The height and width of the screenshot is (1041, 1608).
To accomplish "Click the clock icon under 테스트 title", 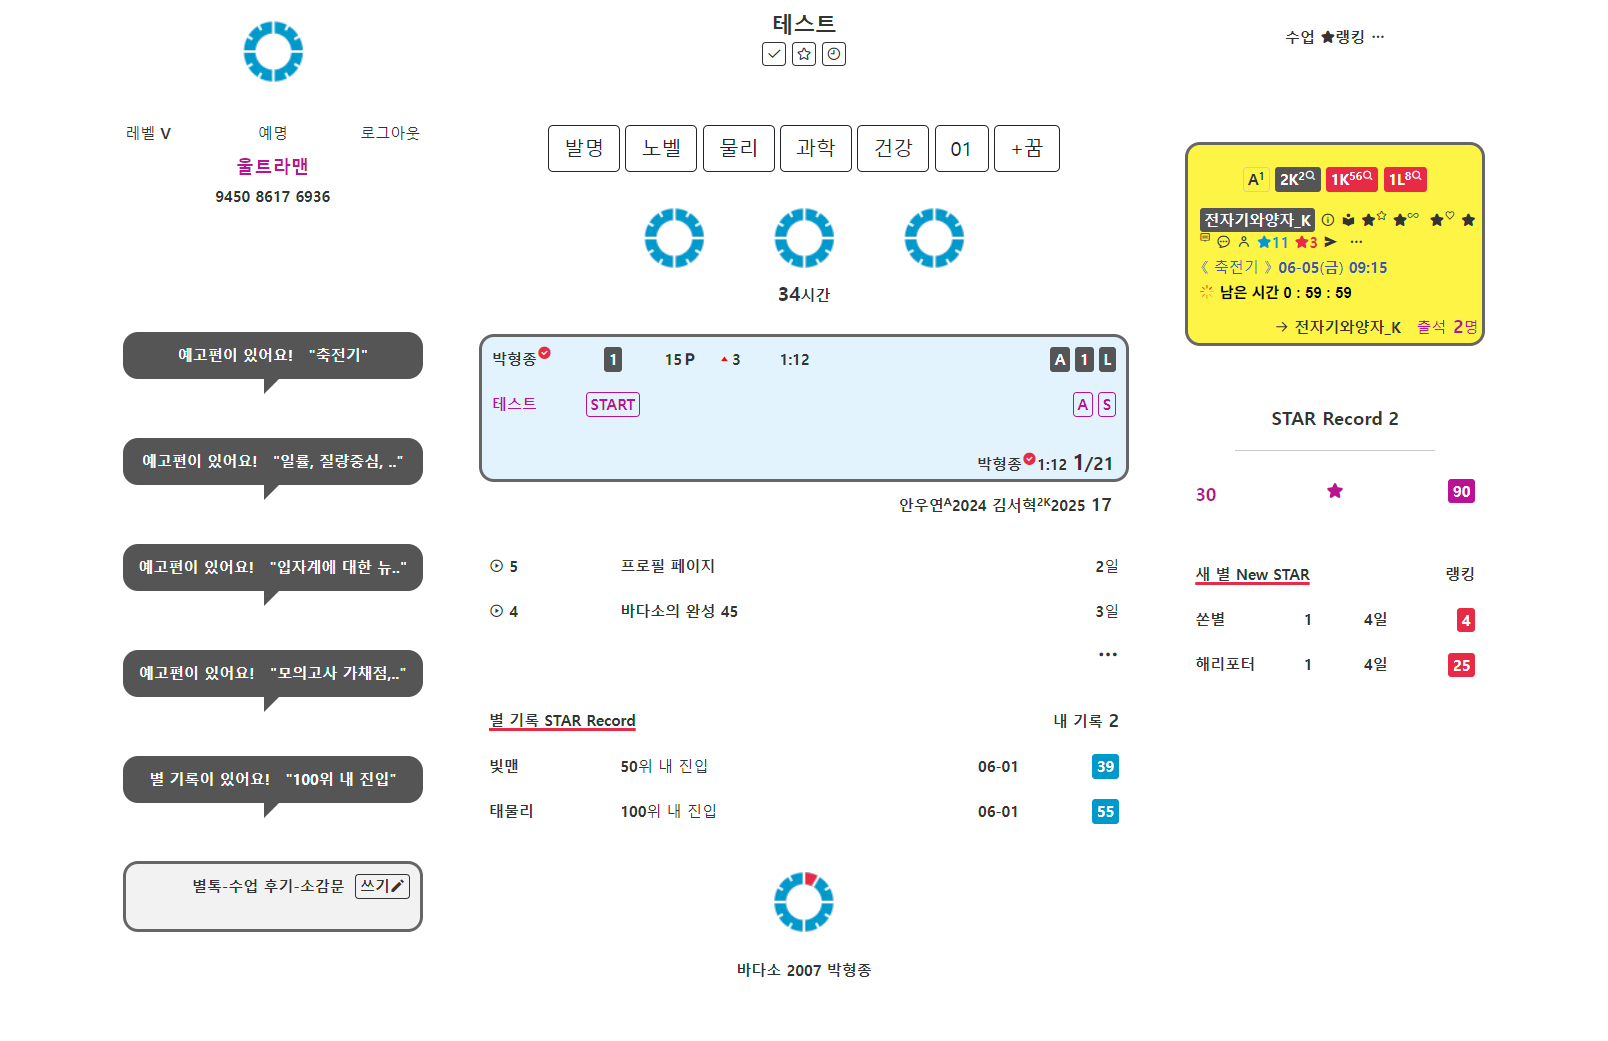I will pos(834,54).
